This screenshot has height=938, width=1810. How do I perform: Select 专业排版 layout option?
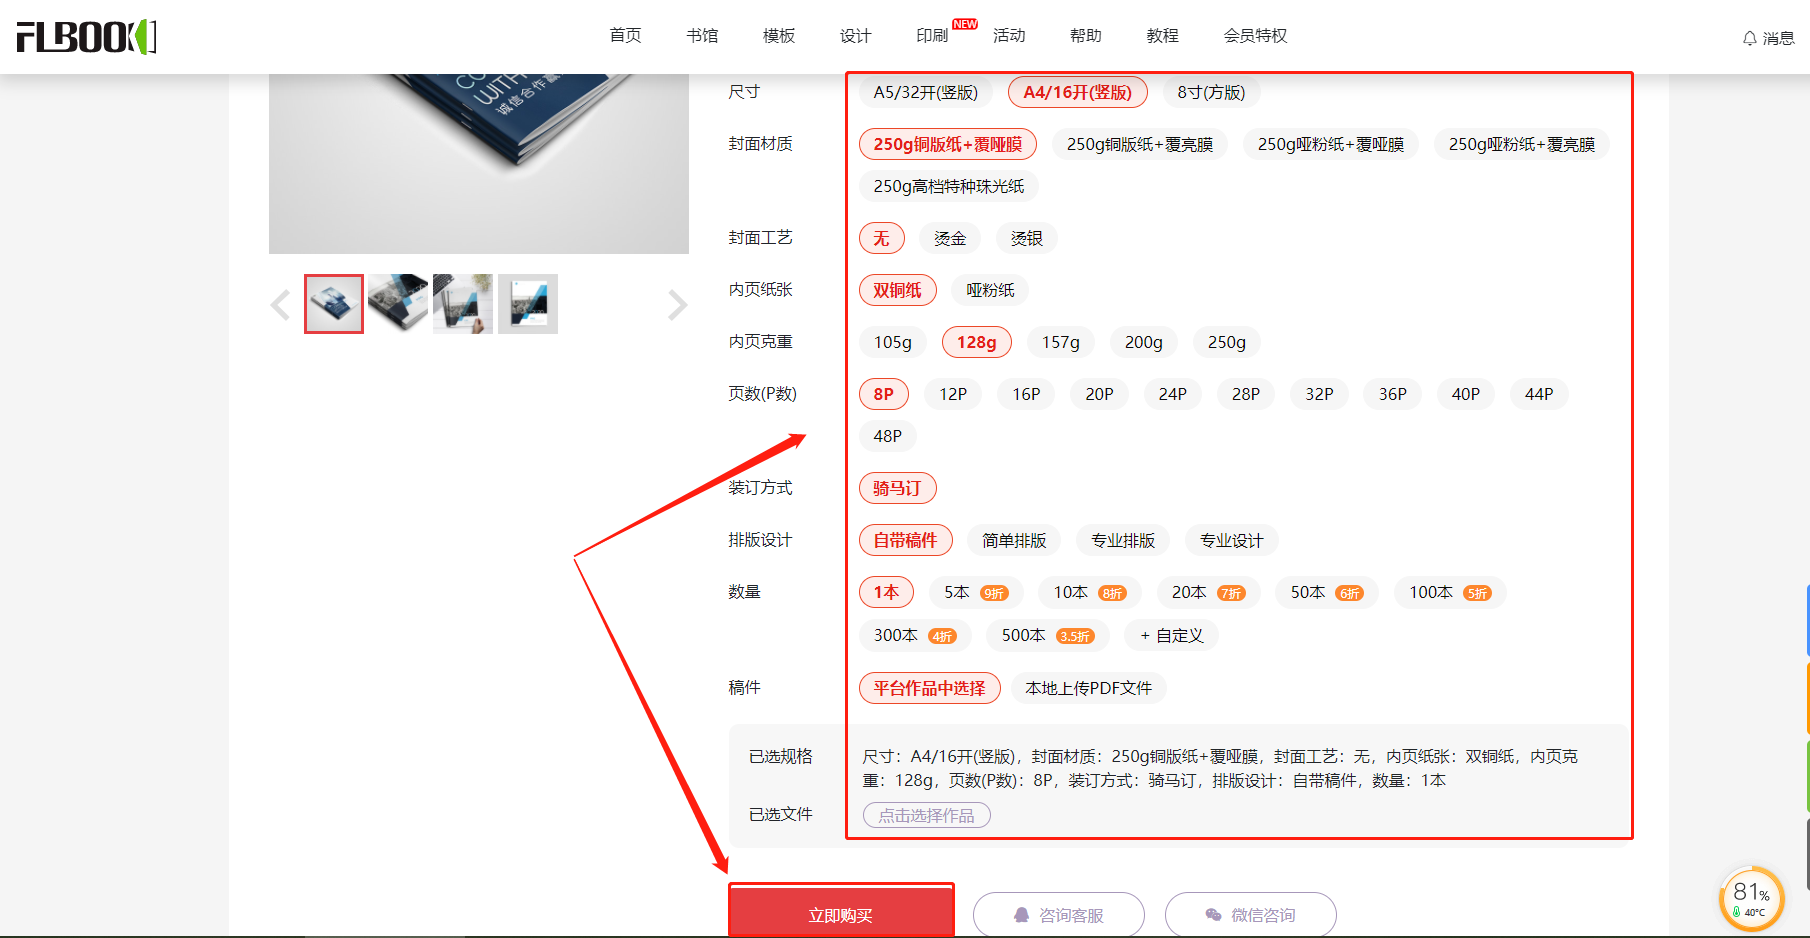click(1123, 540)
